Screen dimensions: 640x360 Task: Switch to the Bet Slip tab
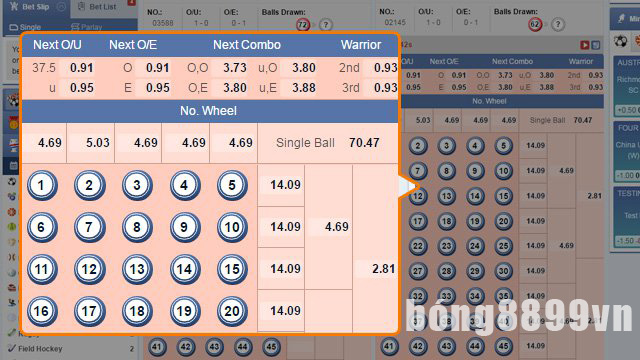pos(36,7)
